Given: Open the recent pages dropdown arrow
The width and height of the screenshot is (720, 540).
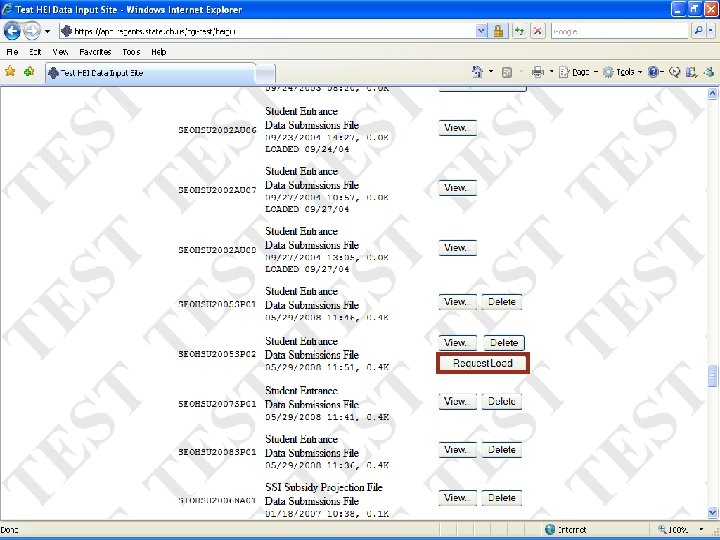Looking at the screenshot, I should coord(47,31).
